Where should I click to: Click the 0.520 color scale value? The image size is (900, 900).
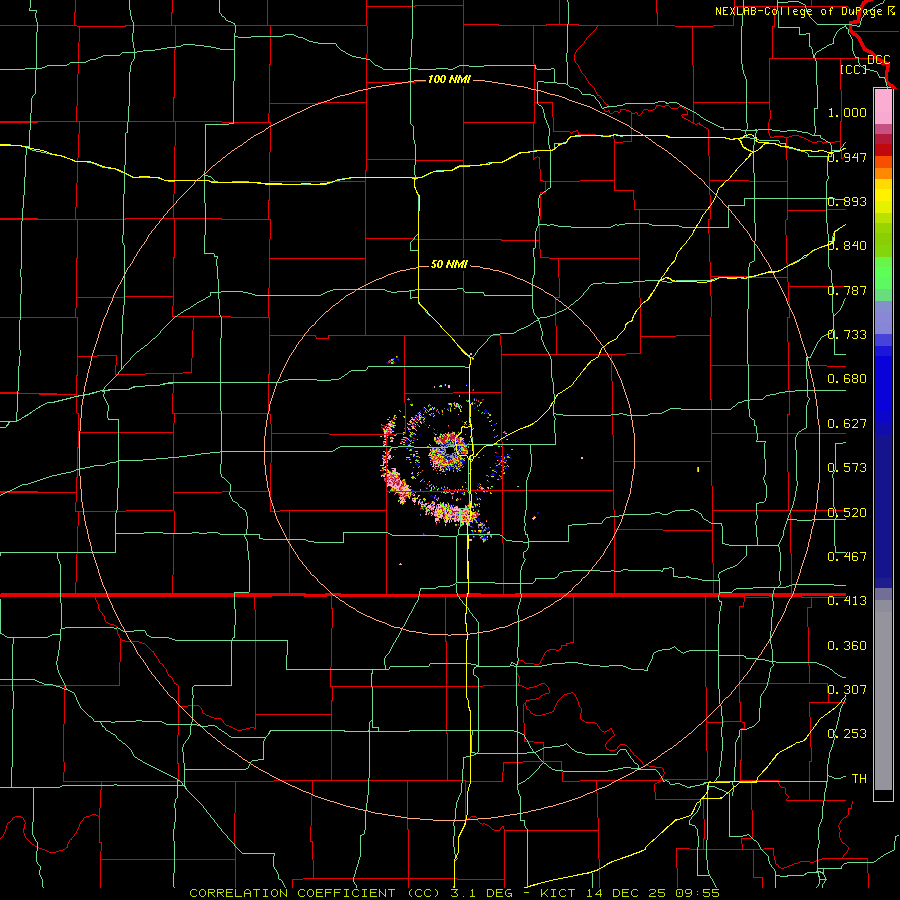847,513
